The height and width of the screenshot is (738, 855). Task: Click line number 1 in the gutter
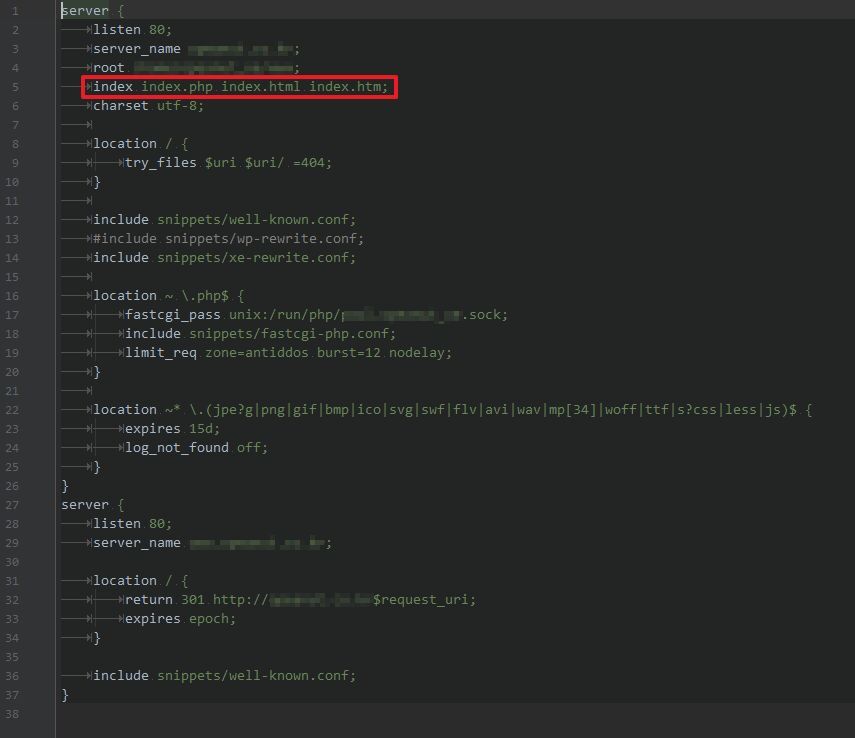(15, 11)
